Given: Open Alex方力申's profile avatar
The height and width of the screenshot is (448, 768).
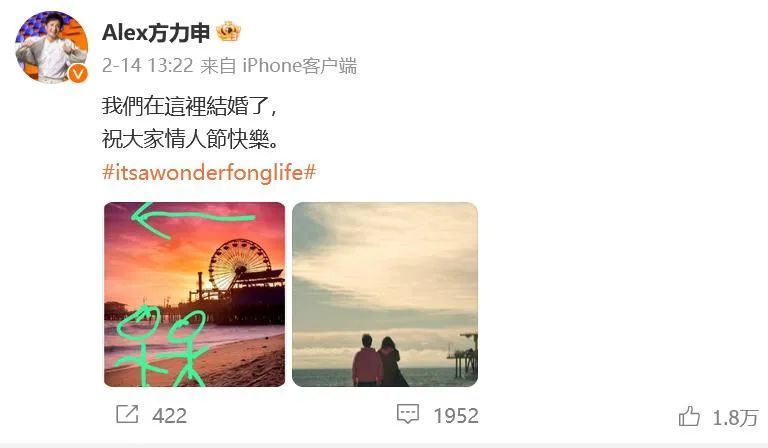Looking at the screenshot, I should [51, 47].
